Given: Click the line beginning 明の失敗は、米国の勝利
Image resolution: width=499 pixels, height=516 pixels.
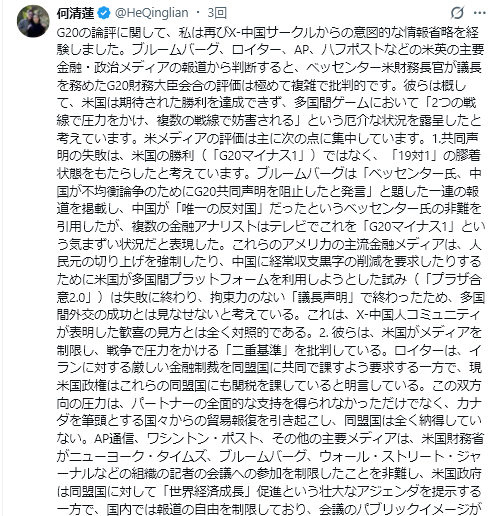Looking at the screenshot, I should (269, 156).
